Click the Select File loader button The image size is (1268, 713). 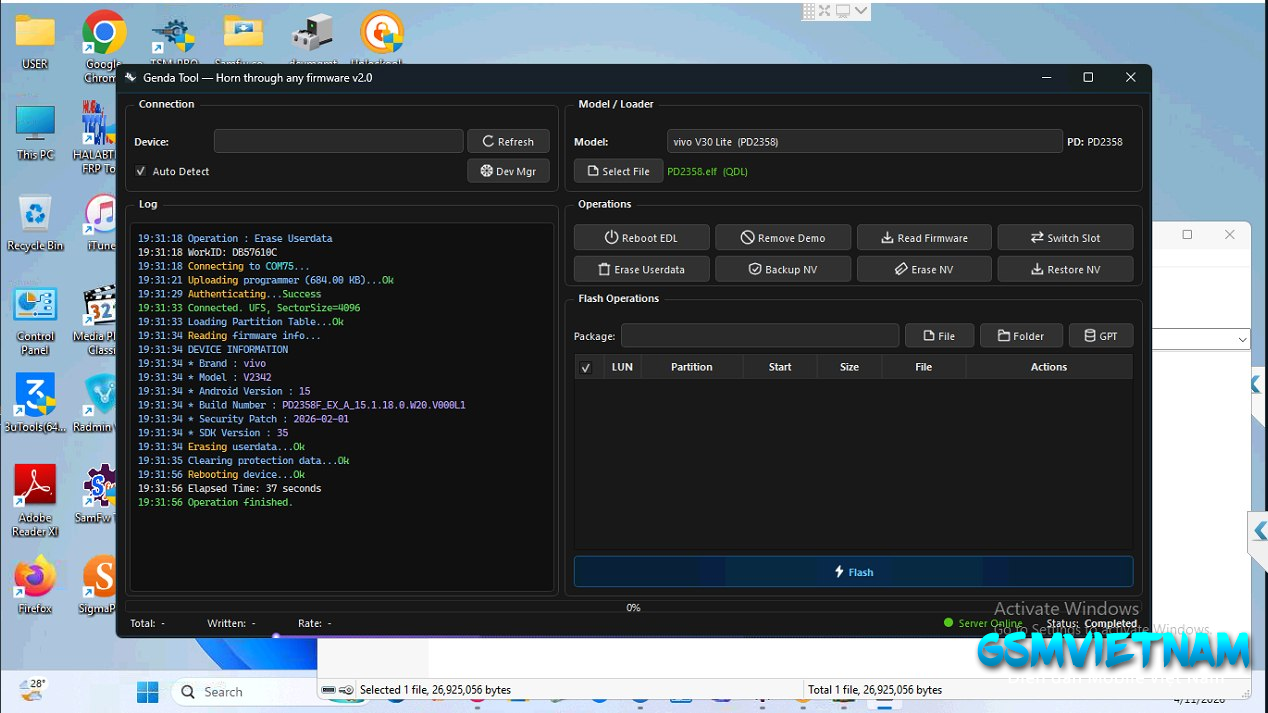[x=618, y=171]
